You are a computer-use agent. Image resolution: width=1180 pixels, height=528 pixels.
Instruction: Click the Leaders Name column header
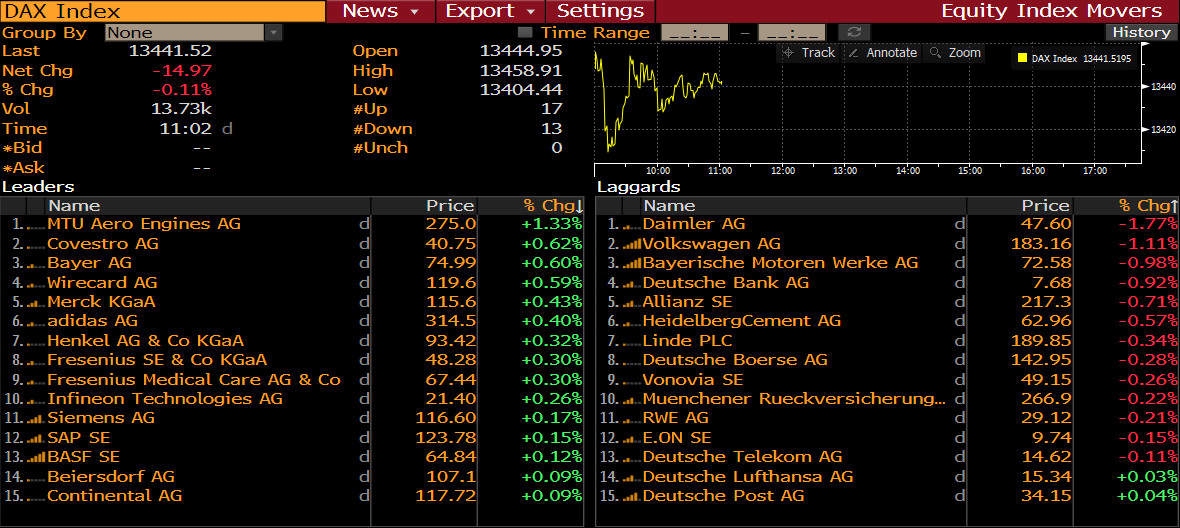(209, 205)
